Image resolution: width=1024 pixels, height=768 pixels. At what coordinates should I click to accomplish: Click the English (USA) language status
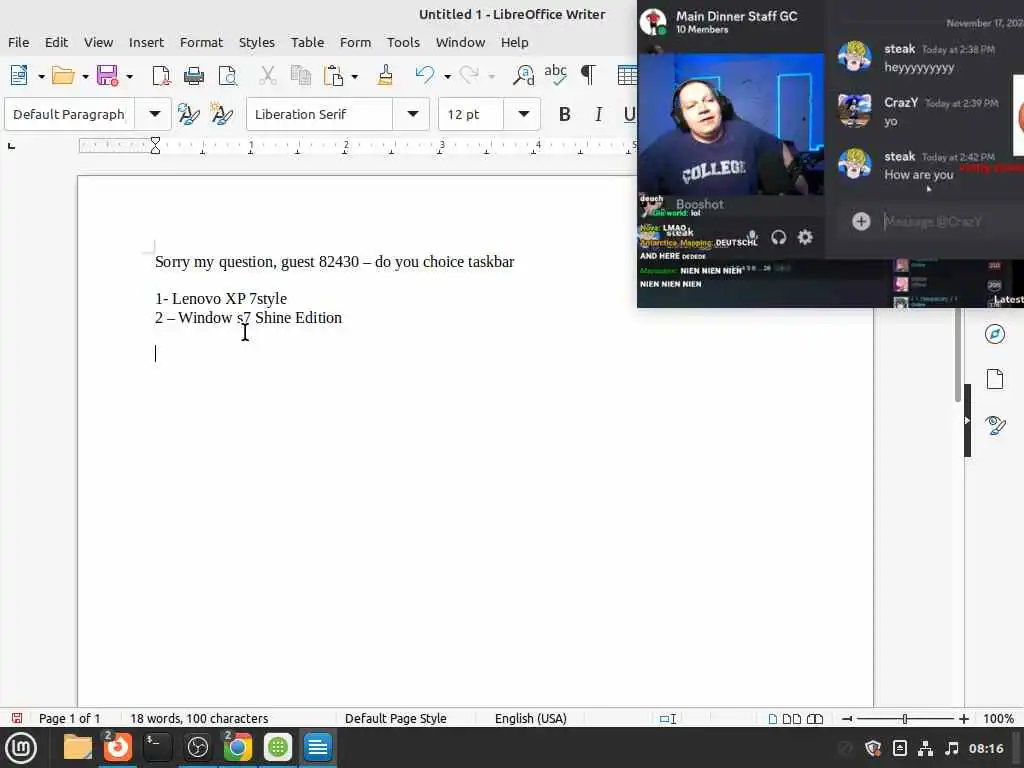click(530, 719)
